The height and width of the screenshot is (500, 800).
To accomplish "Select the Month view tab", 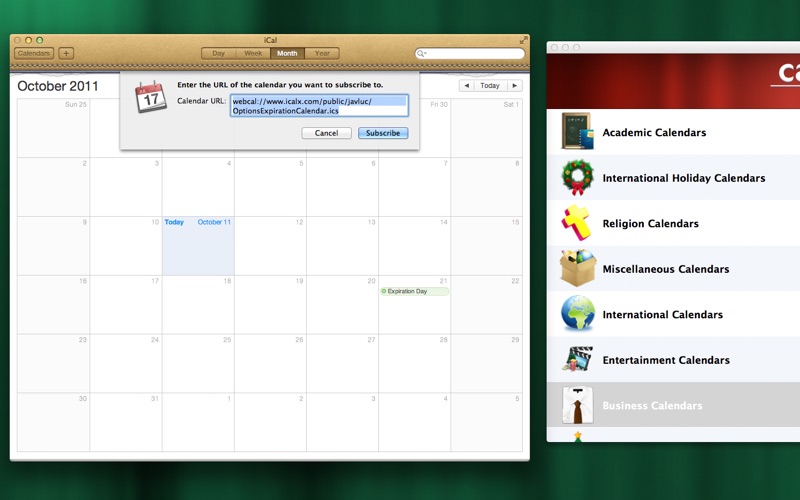I will point(287,53).
